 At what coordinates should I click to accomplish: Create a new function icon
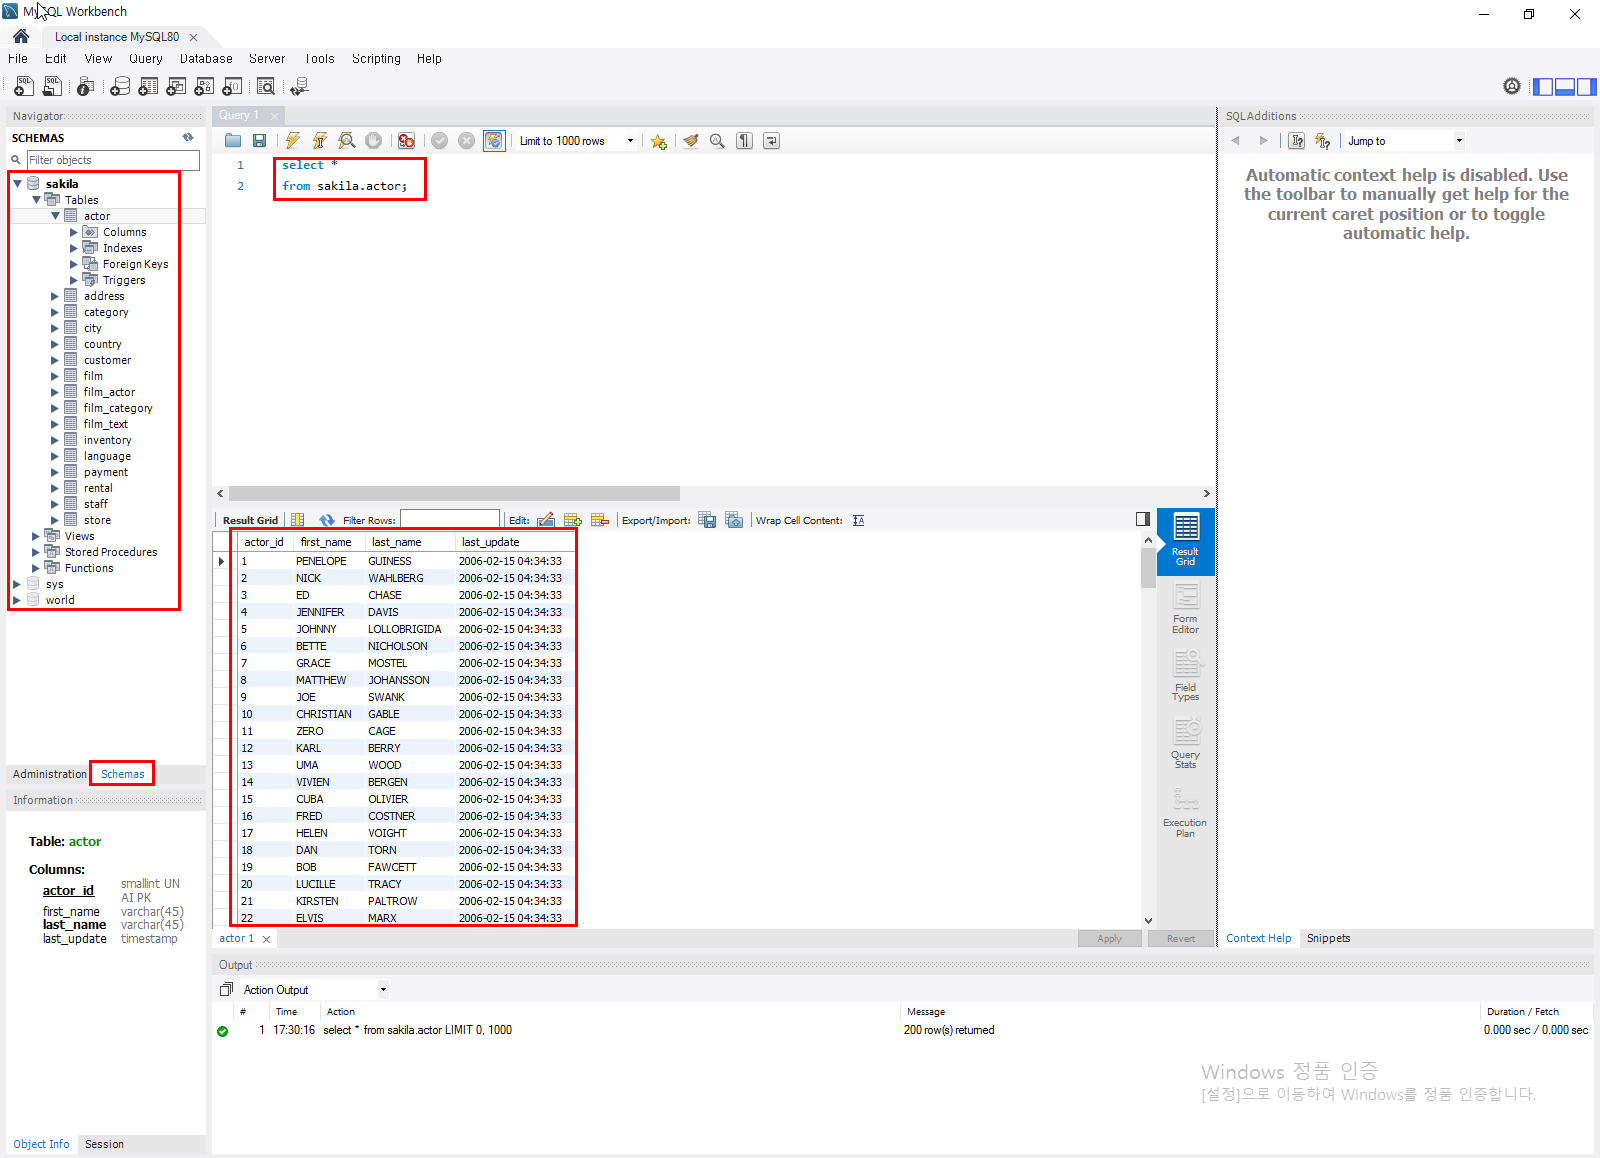point(232,87)
